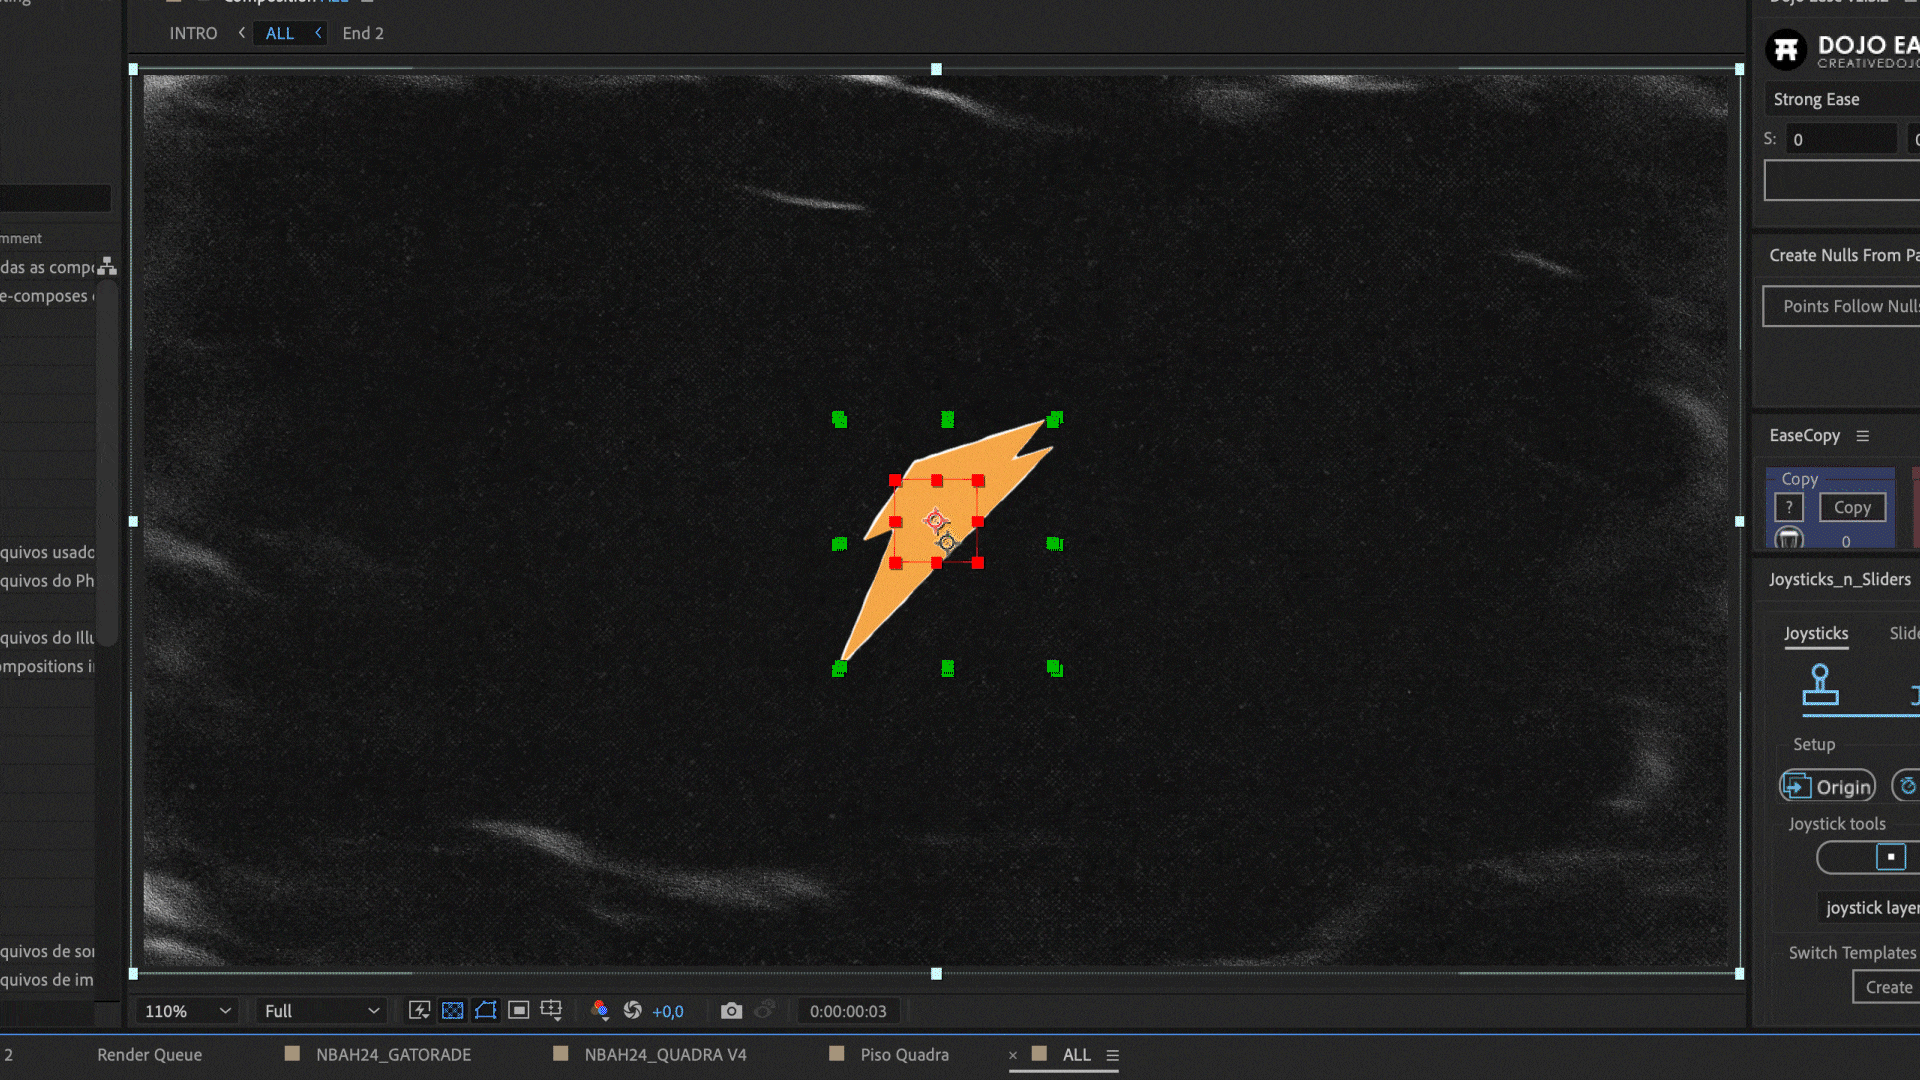
Task: Toggle Region of Interest icon
Action: (x=518, y=1011)
